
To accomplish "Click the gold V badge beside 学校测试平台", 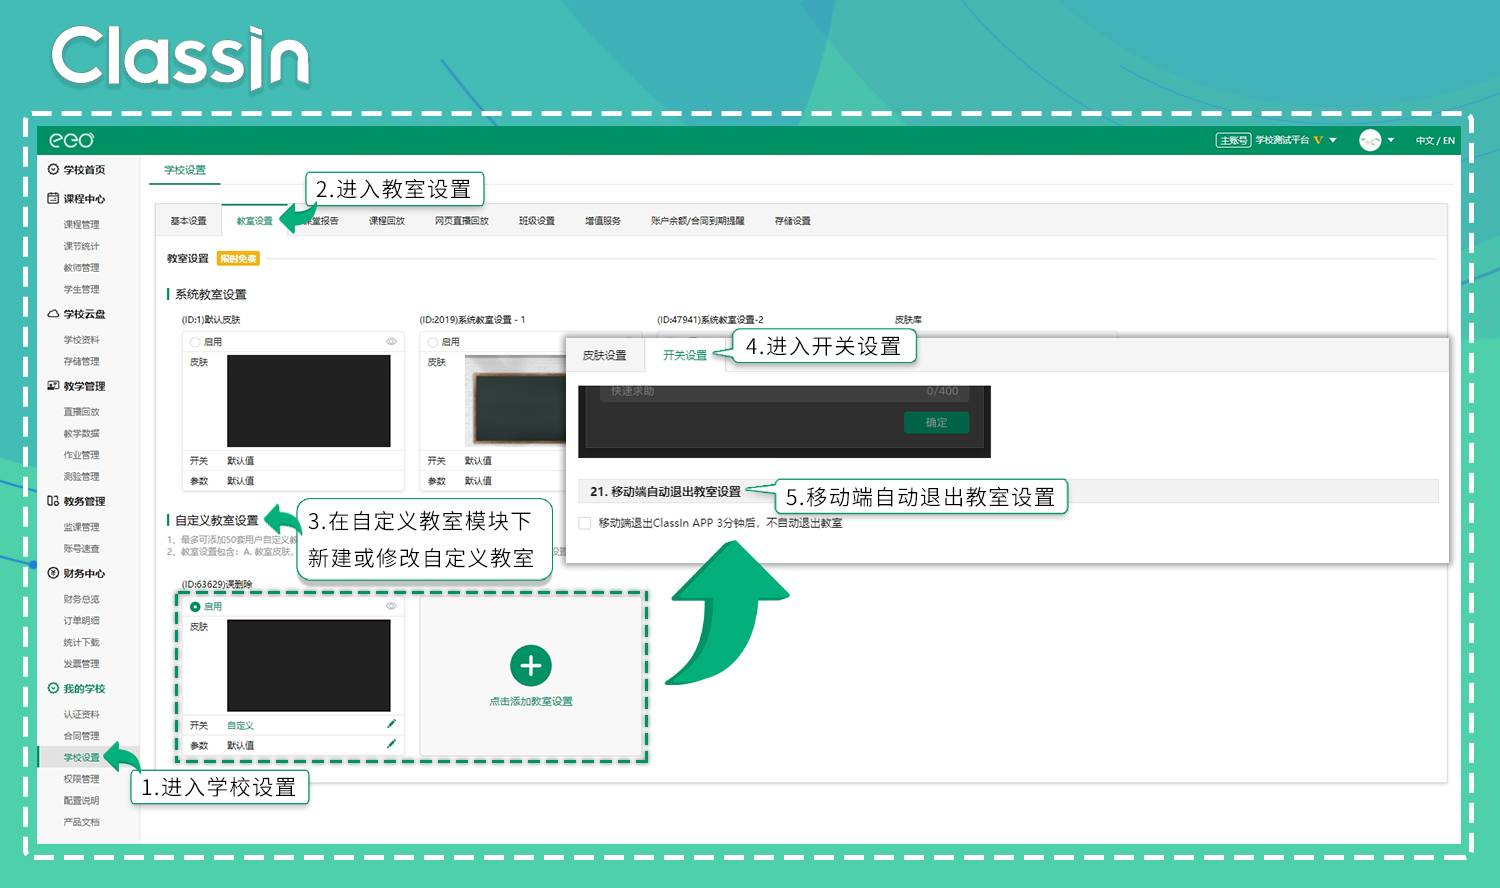I will click(1318, 140).
